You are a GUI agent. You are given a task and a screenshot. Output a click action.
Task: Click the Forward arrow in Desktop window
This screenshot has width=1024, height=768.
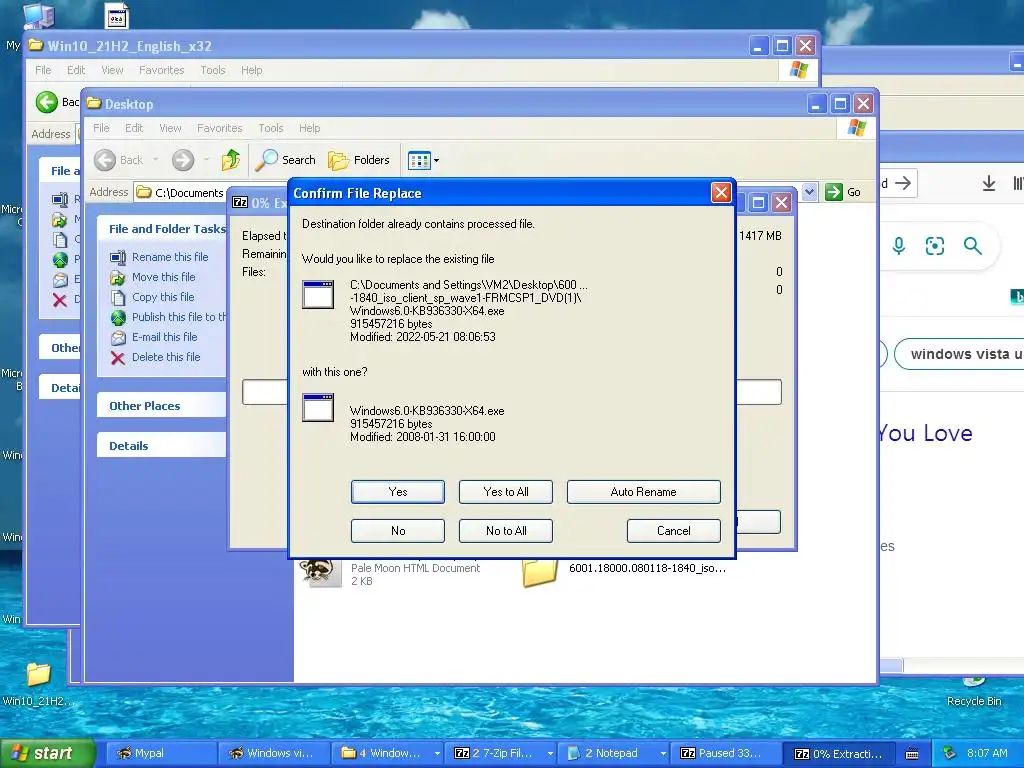pos(183,160)
